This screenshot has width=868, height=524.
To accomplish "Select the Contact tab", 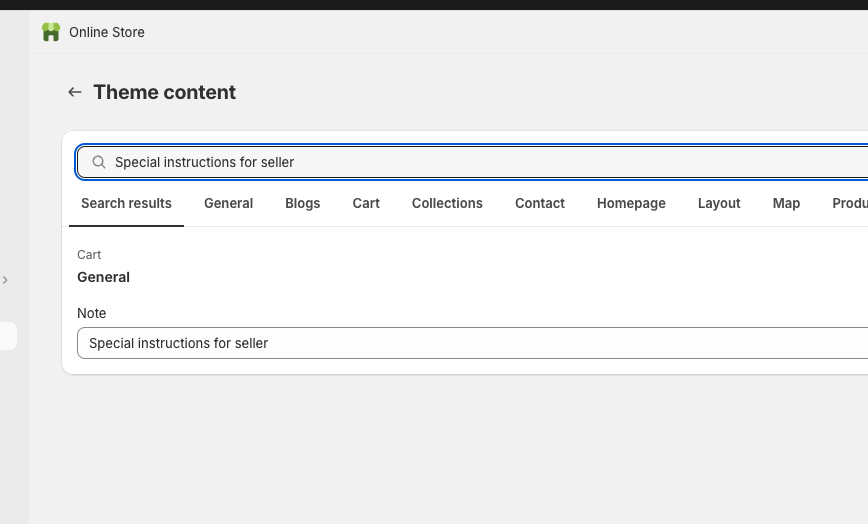I will coord(540,203).
